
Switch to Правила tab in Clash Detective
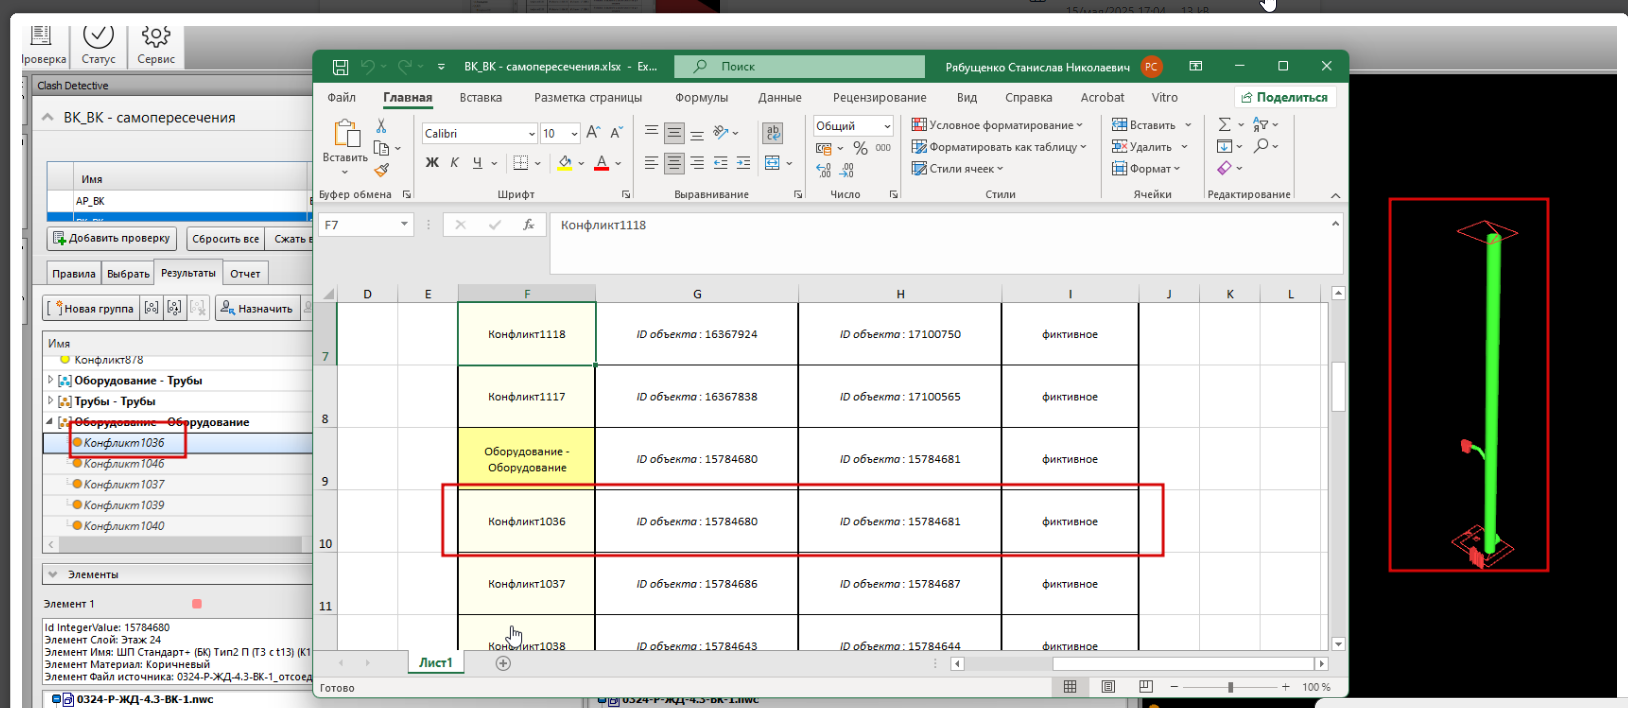point(74,273)
